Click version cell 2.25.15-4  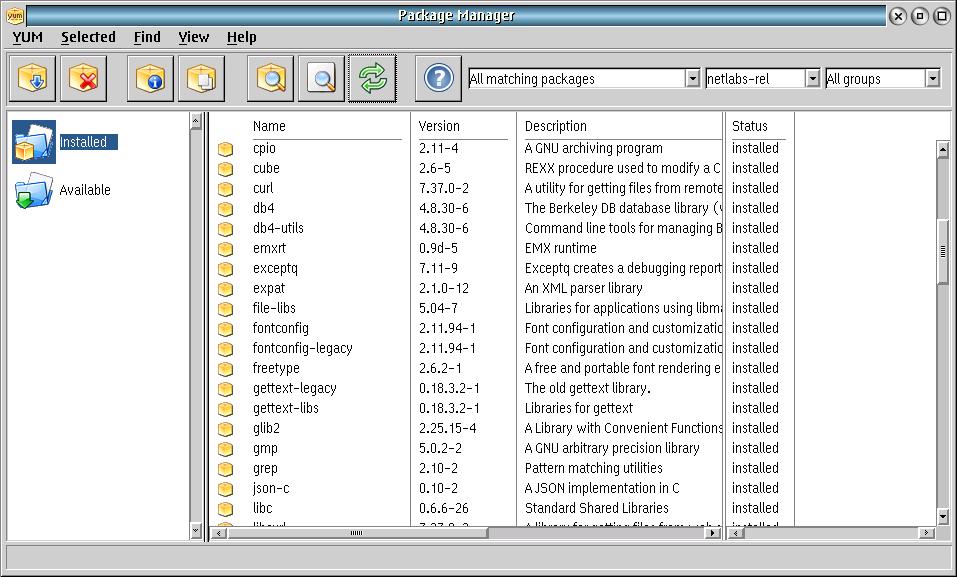[447, 429]
